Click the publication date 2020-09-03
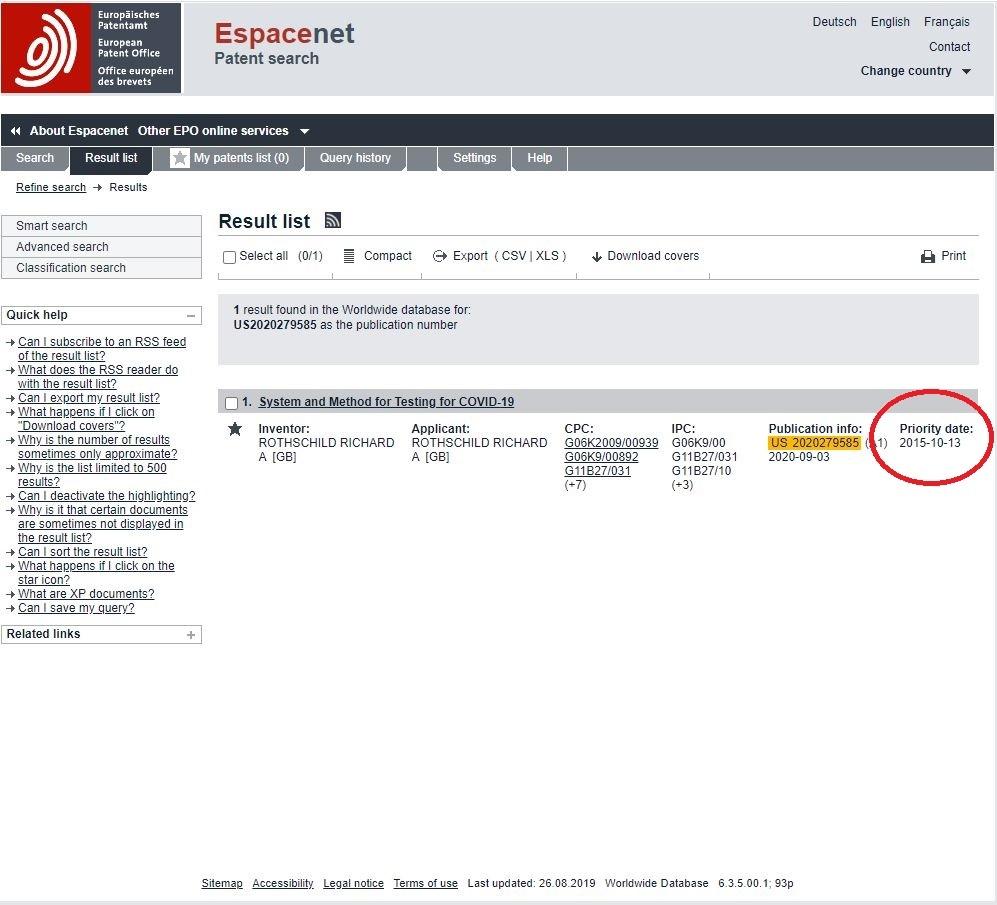Image resolution: width=997 pixels, height=905 pixels. tap(799, 457)
